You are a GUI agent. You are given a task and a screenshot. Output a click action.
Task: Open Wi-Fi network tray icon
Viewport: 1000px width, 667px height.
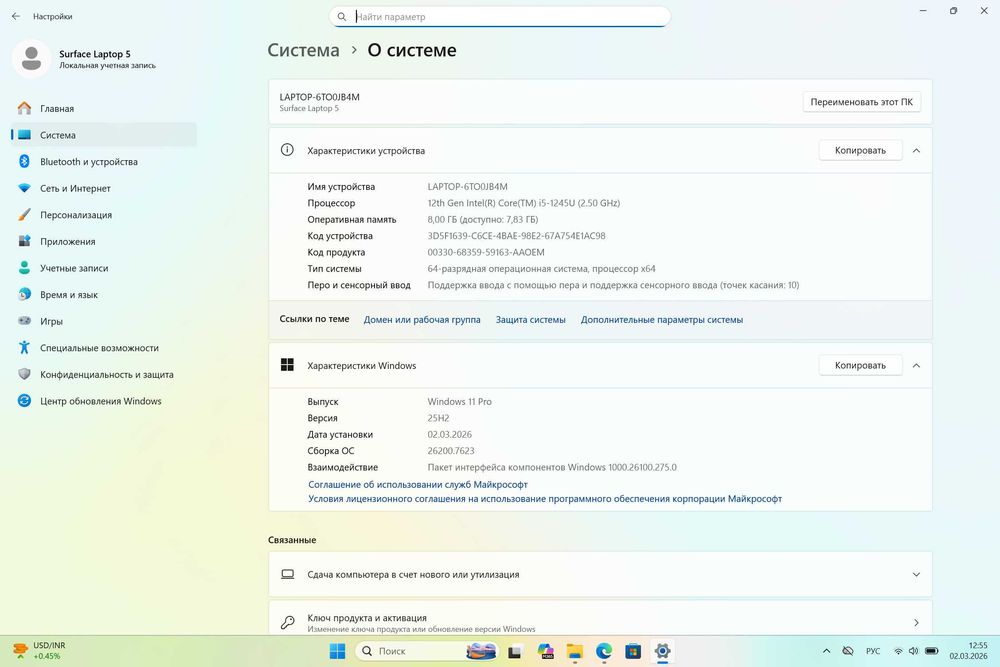[898, 651]
